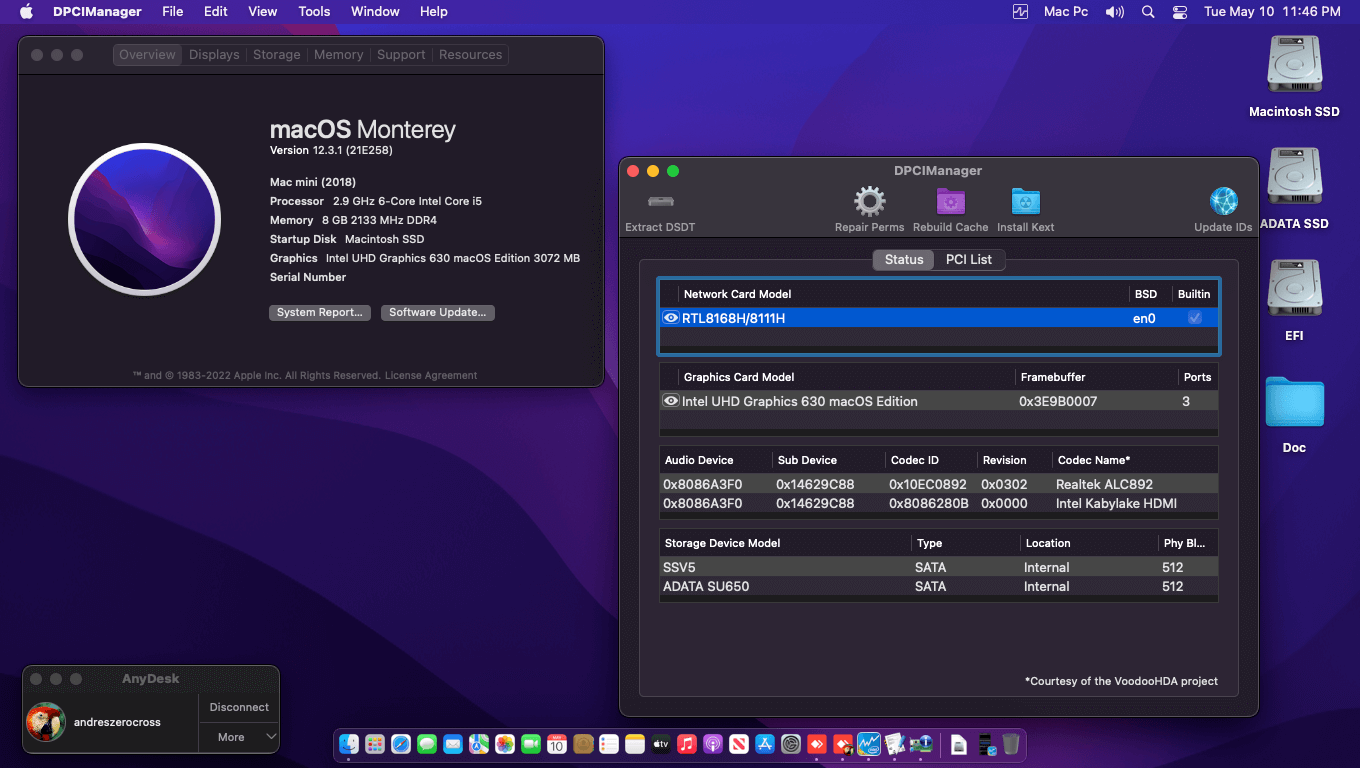Select the Repair Perms gear icon
This screenshot has height=768, width=1360.
(869, 202)
